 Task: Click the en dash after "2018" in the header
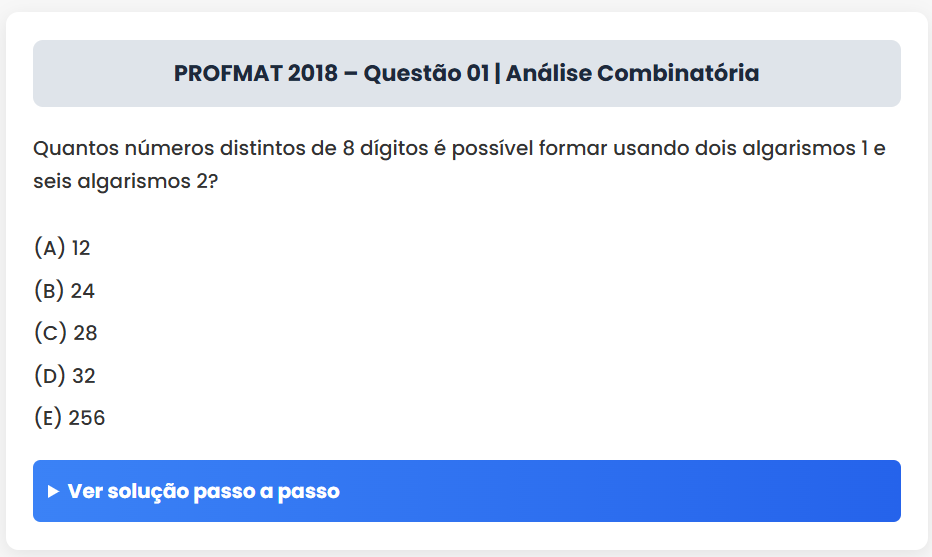click(x=350, y=73)
